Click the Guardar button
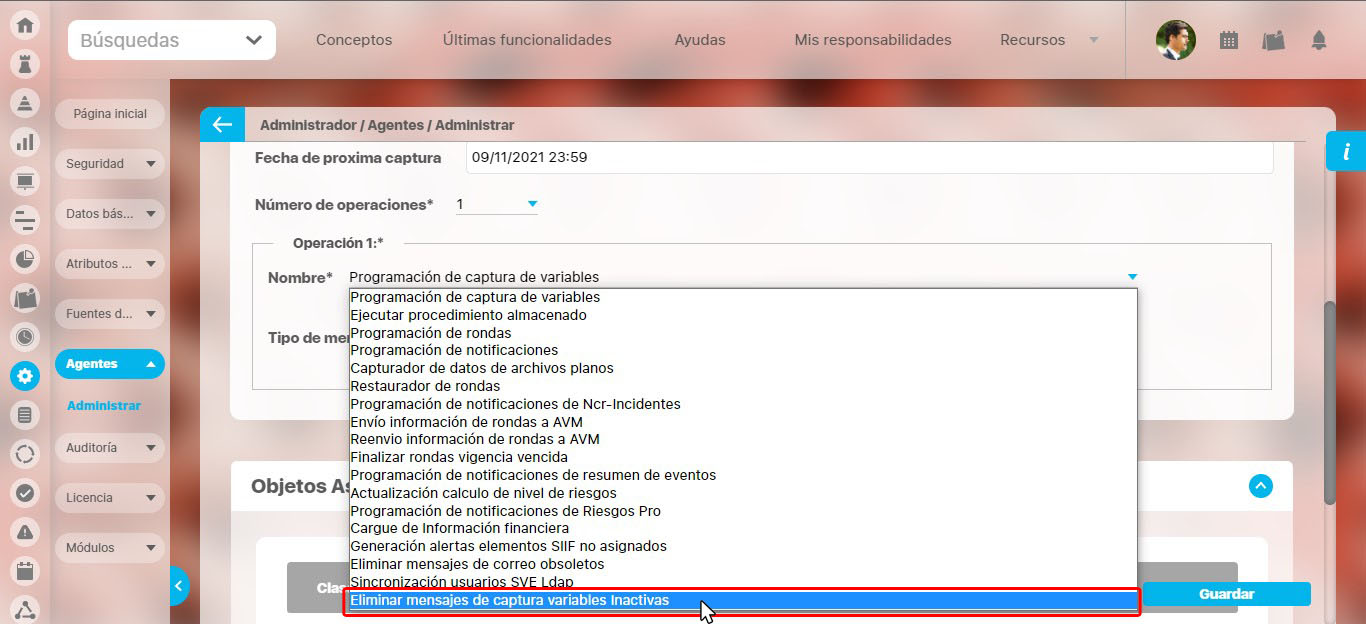The width and height of the screenshot is (1366, 624). tap(1226, 594)
